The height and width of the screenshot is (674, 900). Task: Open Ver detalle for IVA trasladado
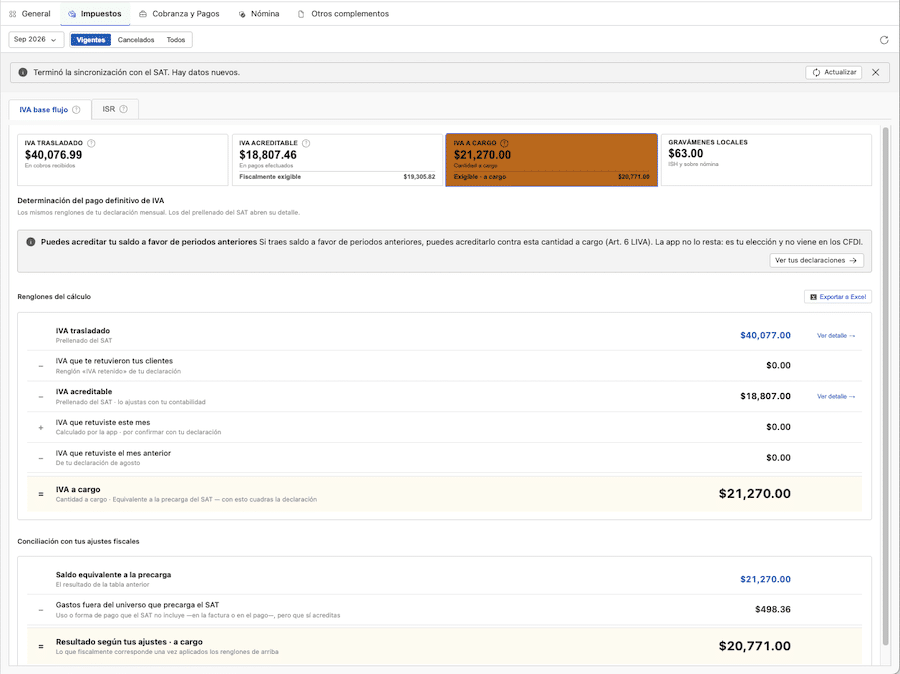pos(836,336)
